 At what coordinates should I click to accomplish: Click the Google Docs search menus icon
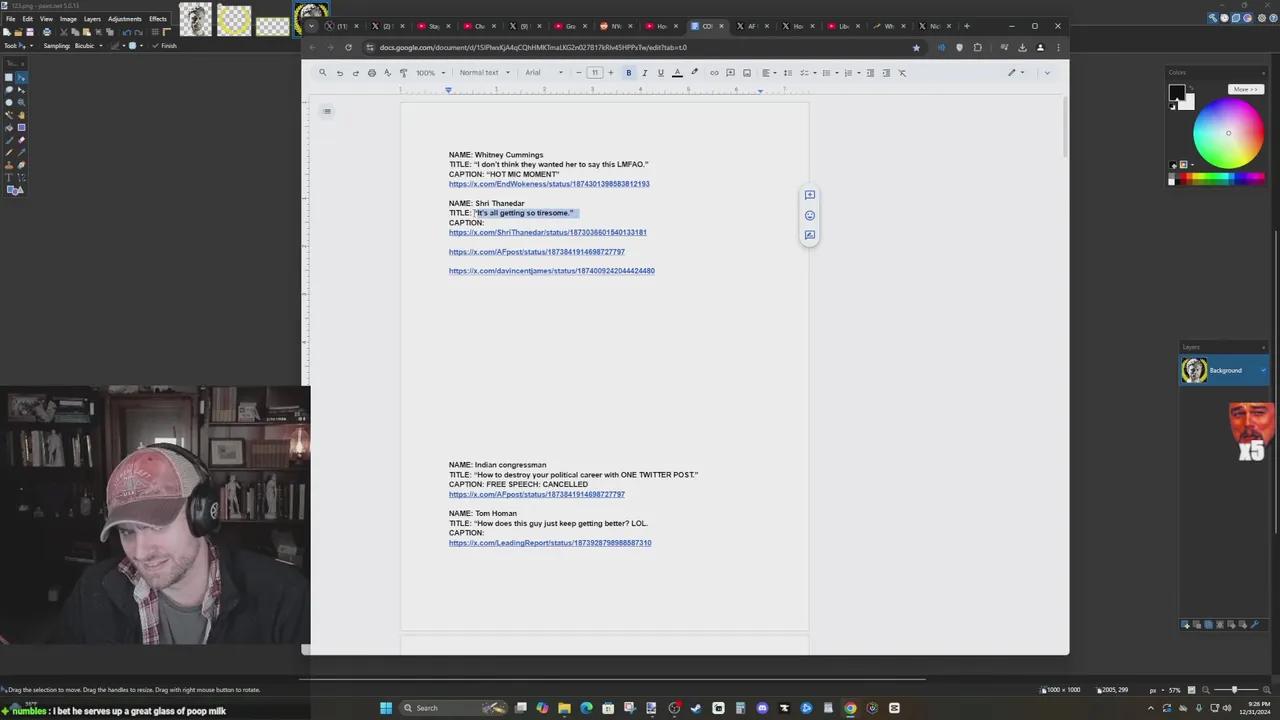(x=322, y=72)
